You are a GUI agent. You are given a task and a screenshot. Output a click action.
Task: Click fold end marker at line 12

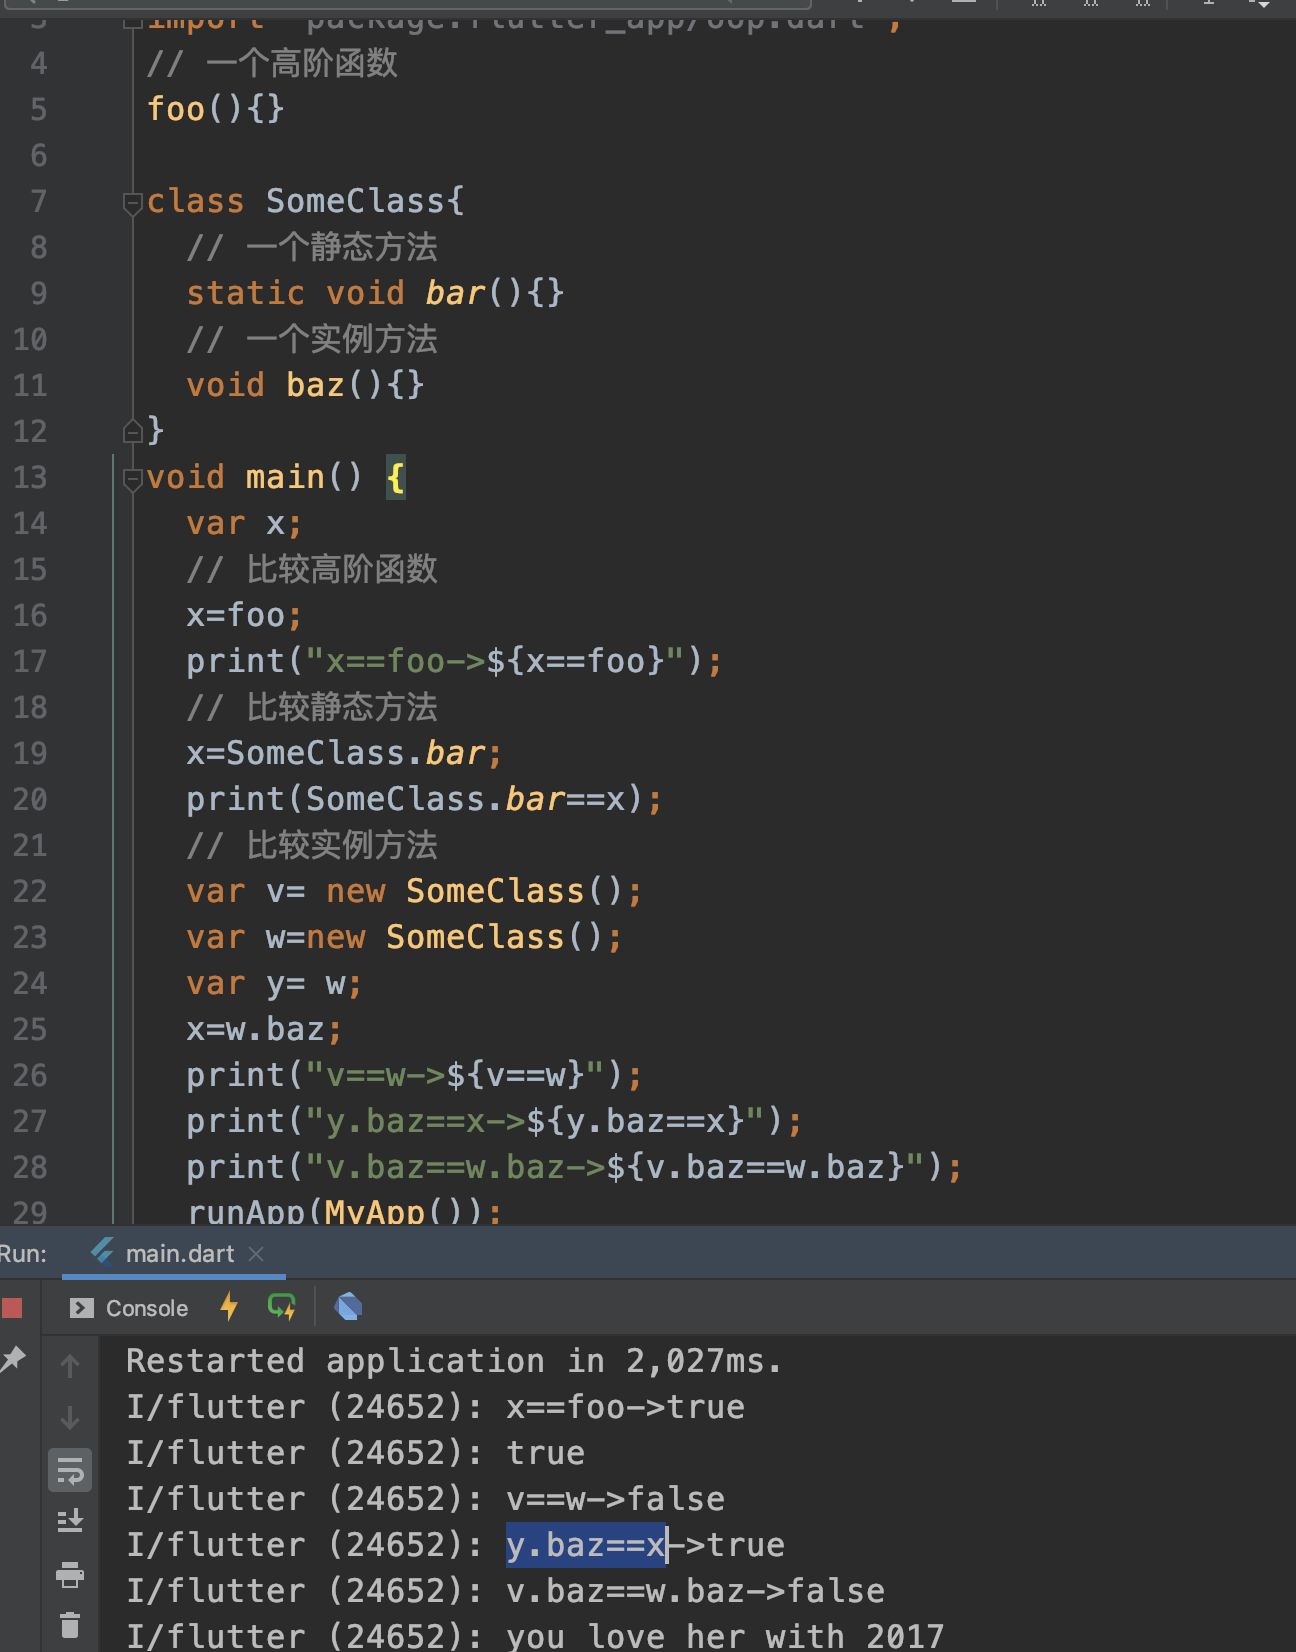pos(132,431)
